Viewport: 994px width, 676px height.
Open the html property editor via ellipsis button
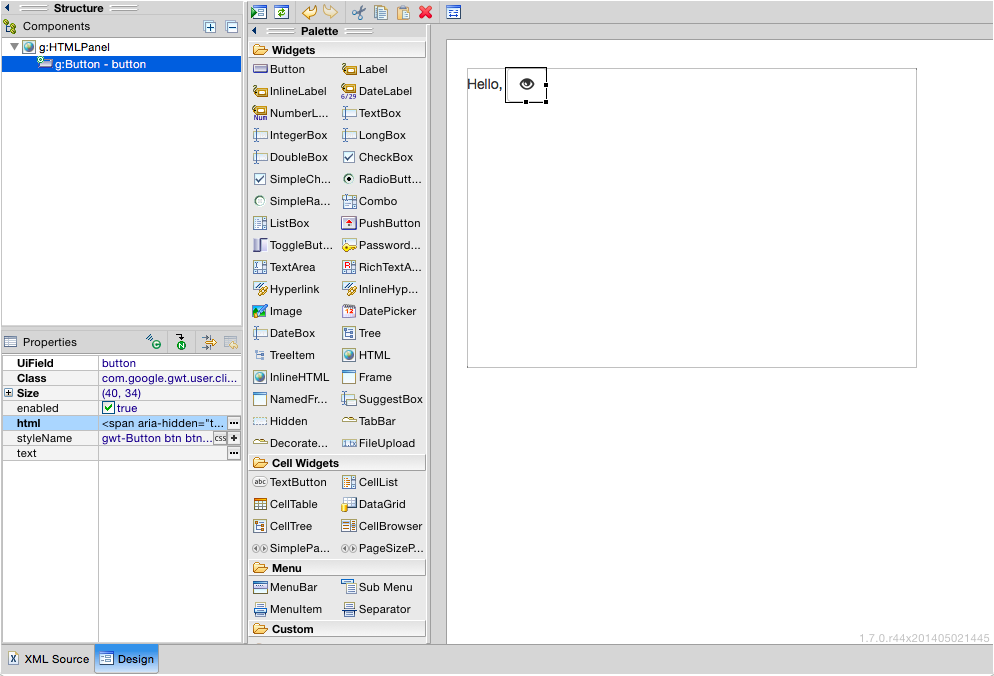click(x=232, y=423)
